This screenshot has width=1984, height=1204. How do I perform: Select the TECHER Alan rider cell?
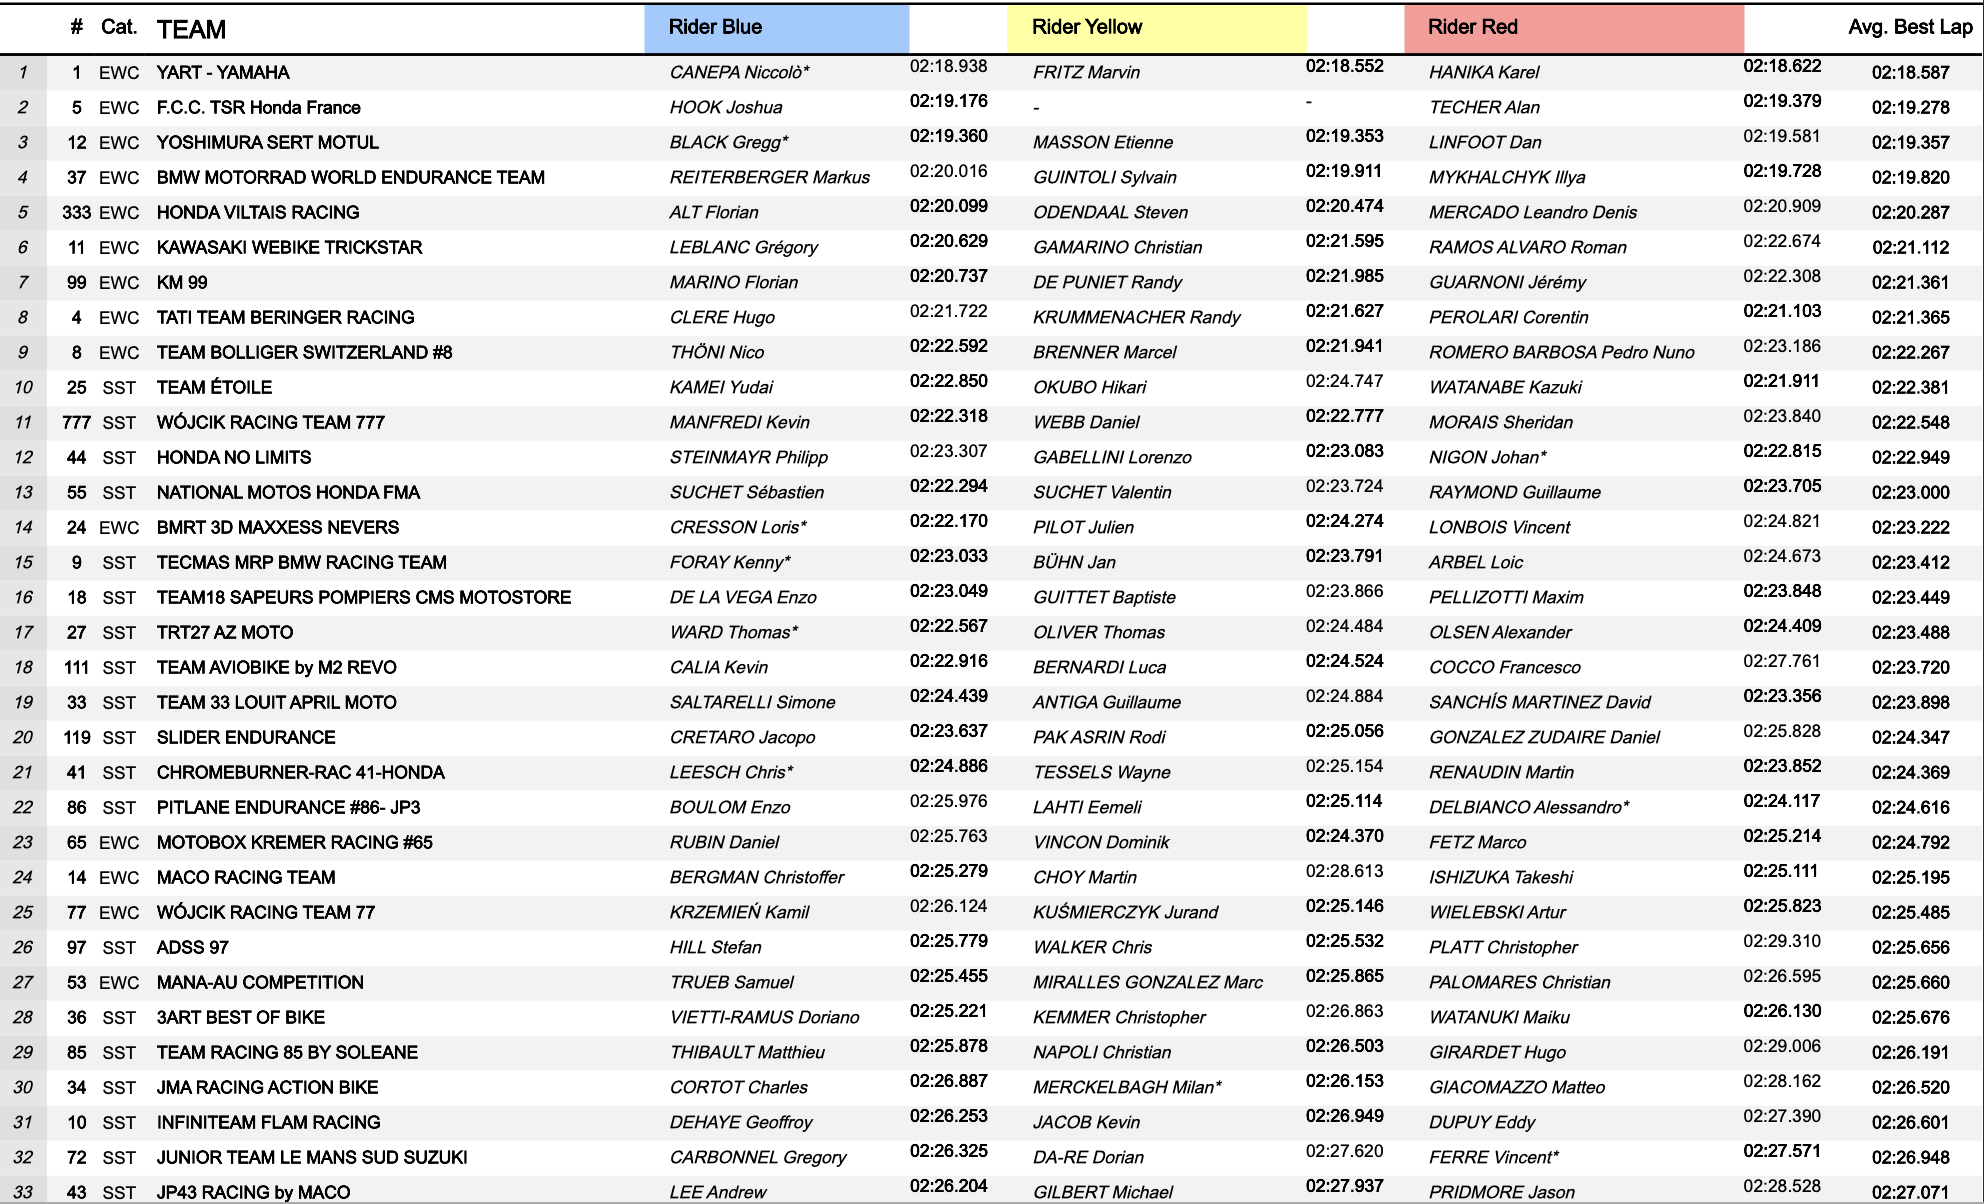1484,108
